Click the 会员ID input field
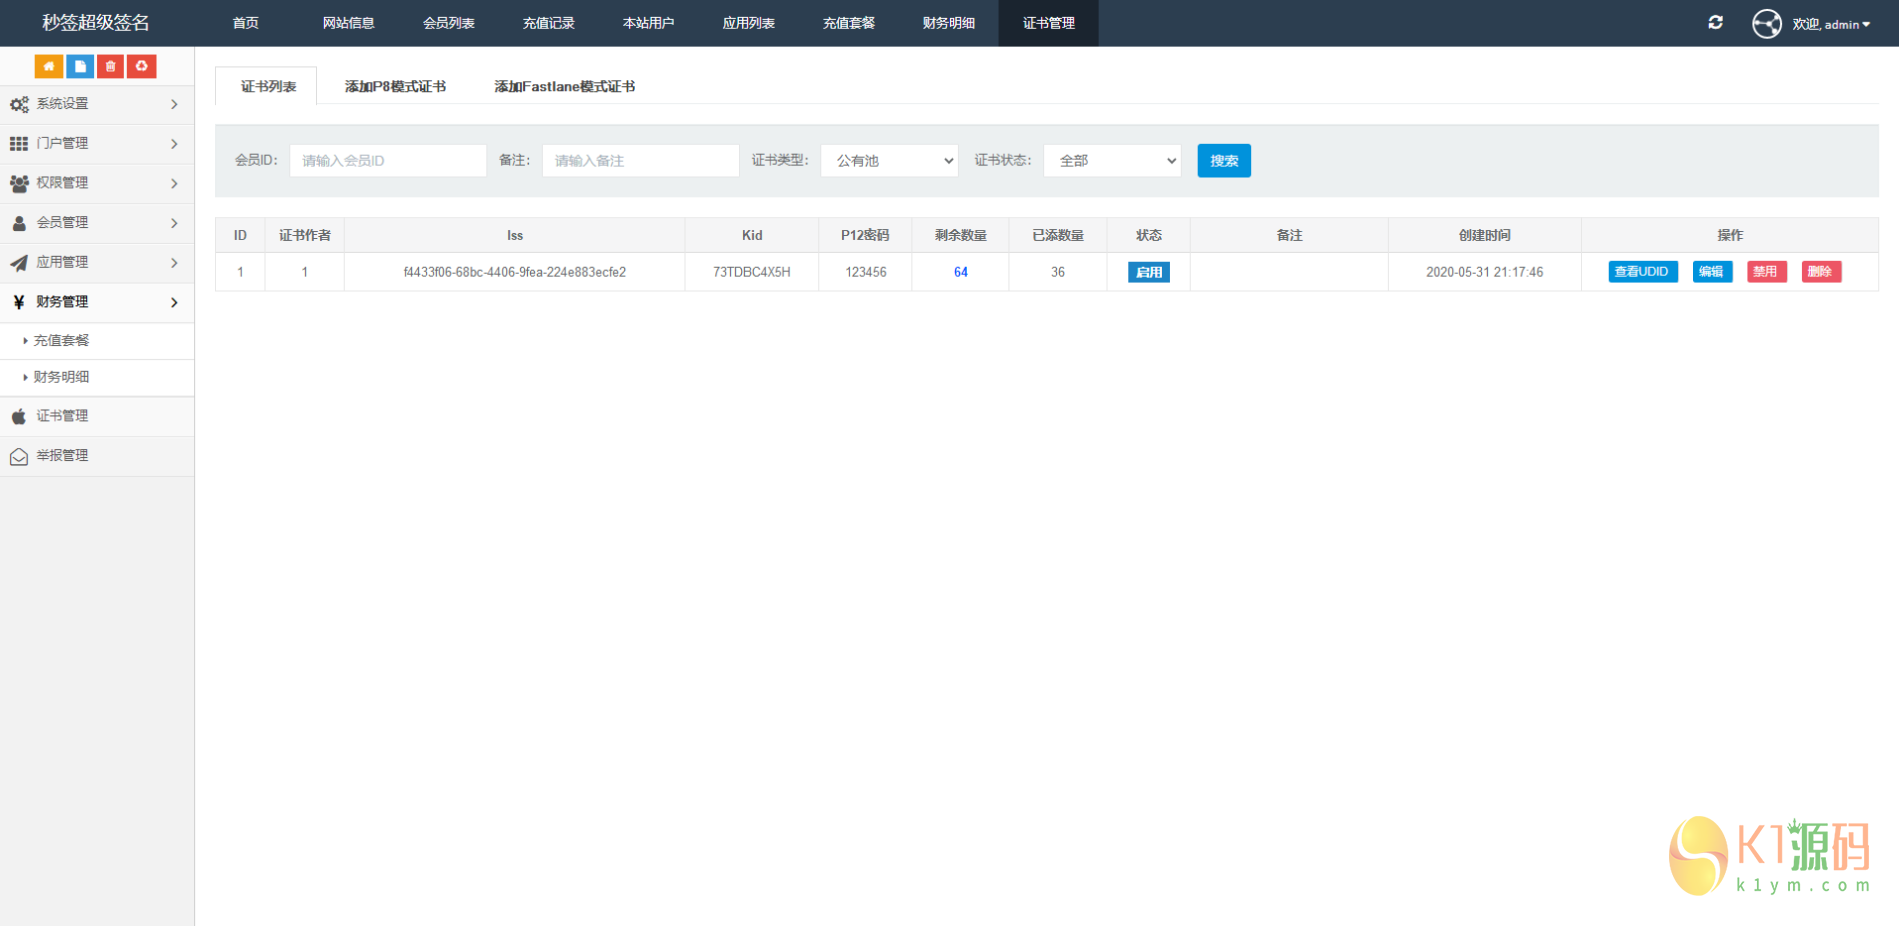 tap(388, 161)
